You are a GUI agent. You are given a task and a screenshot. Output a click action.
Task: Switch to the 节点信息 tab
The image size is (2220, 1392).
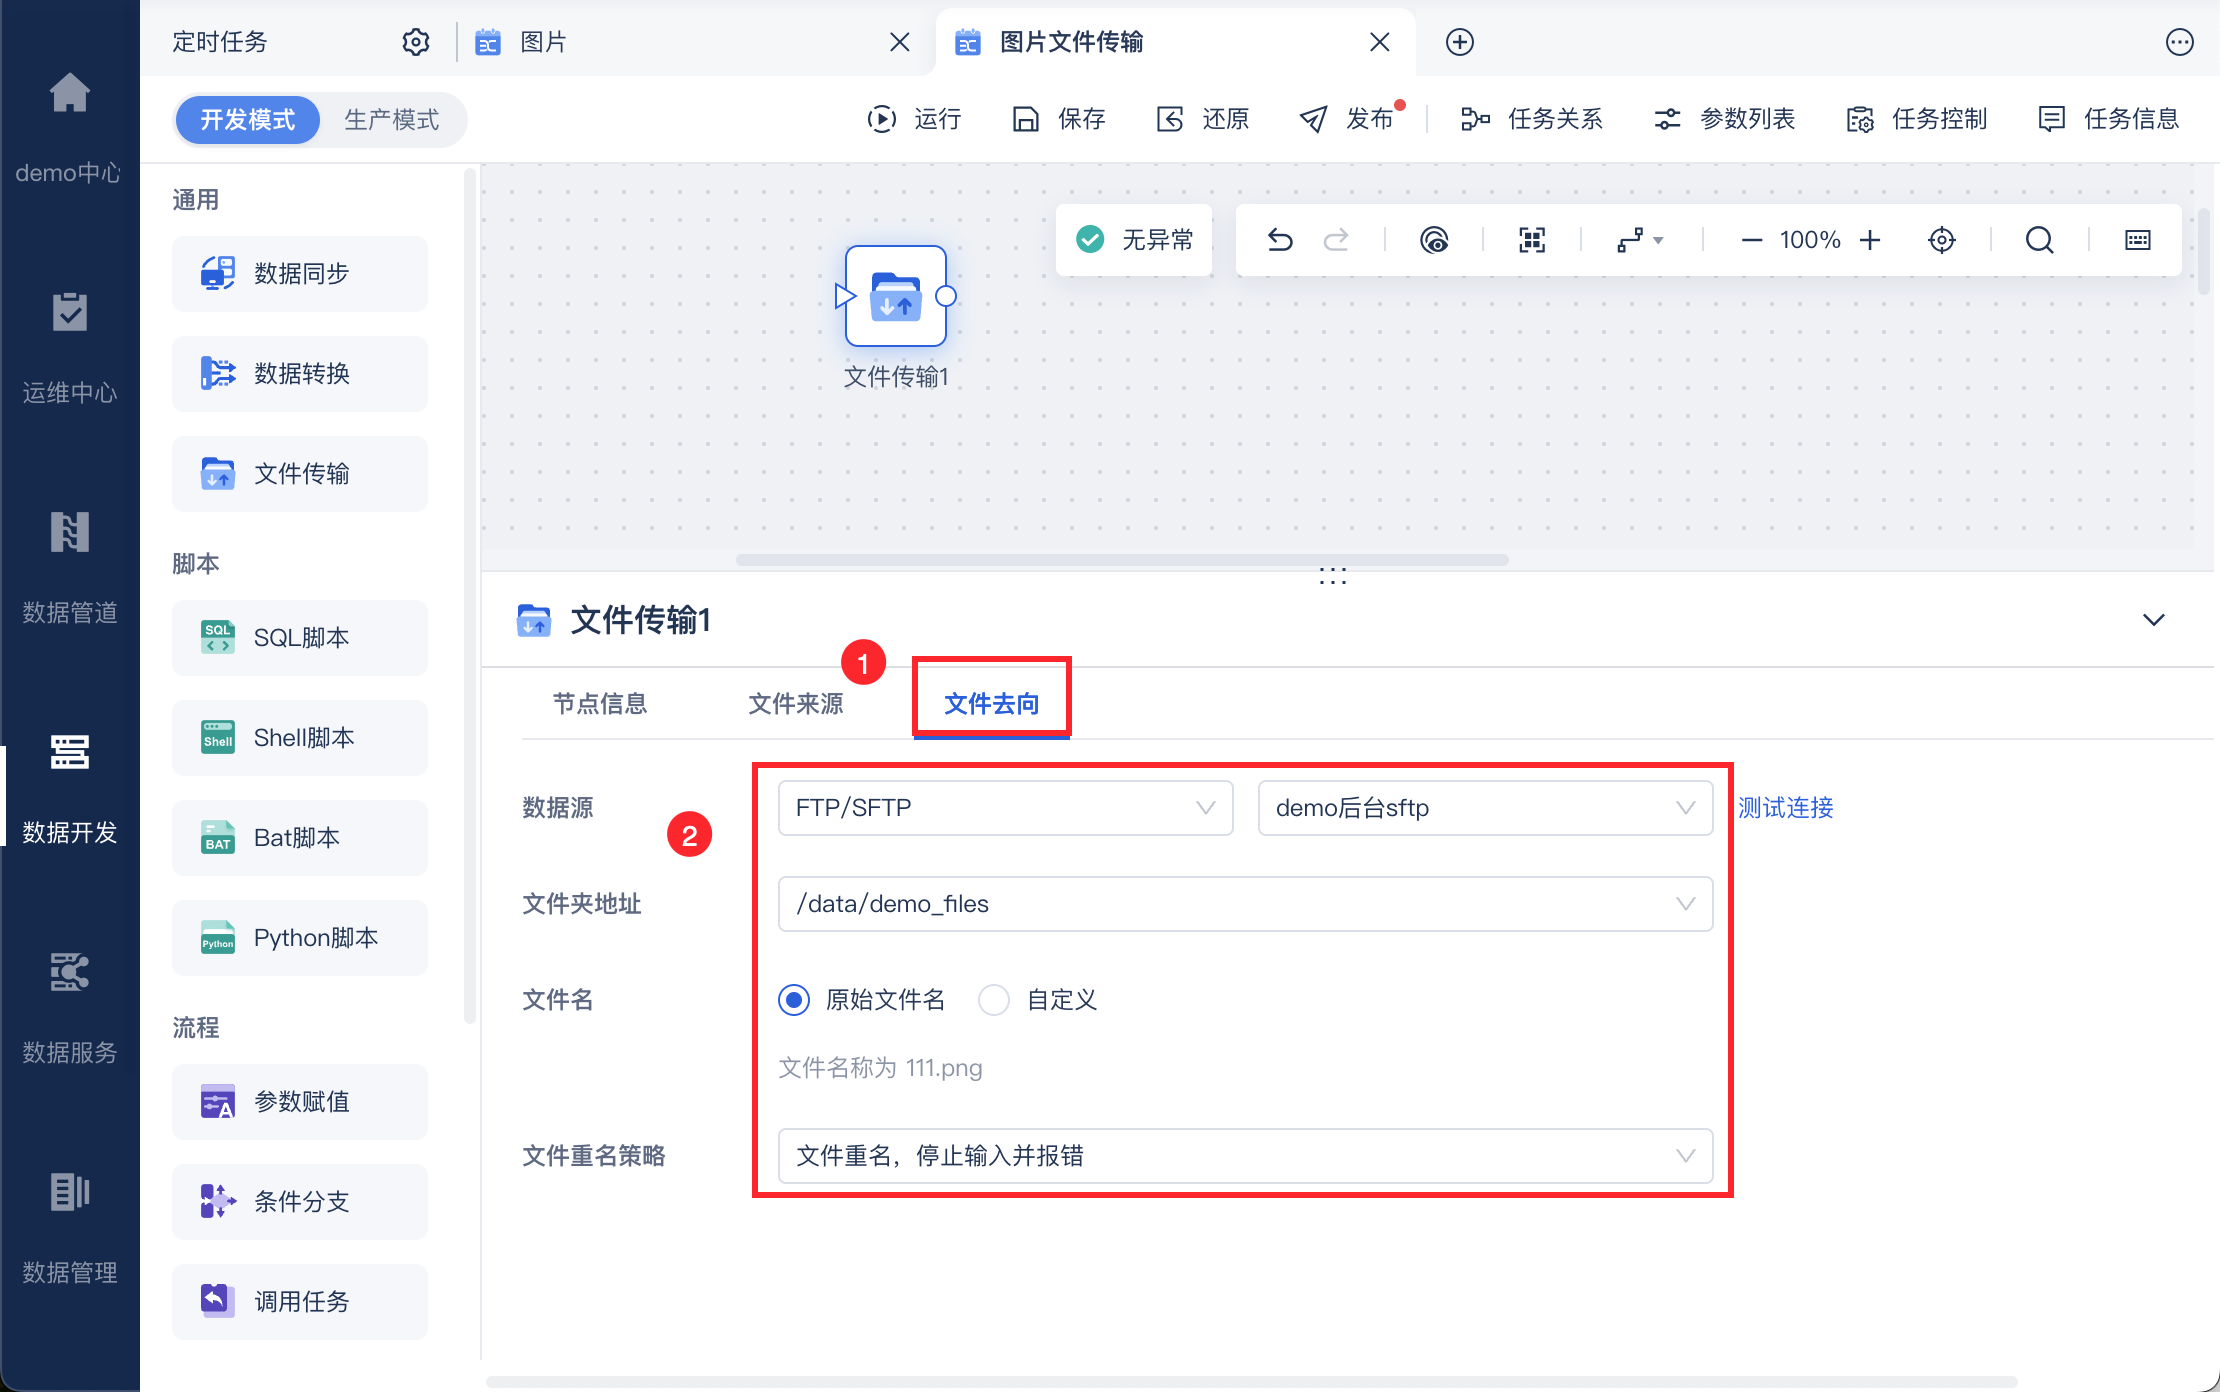coord(599,704)
